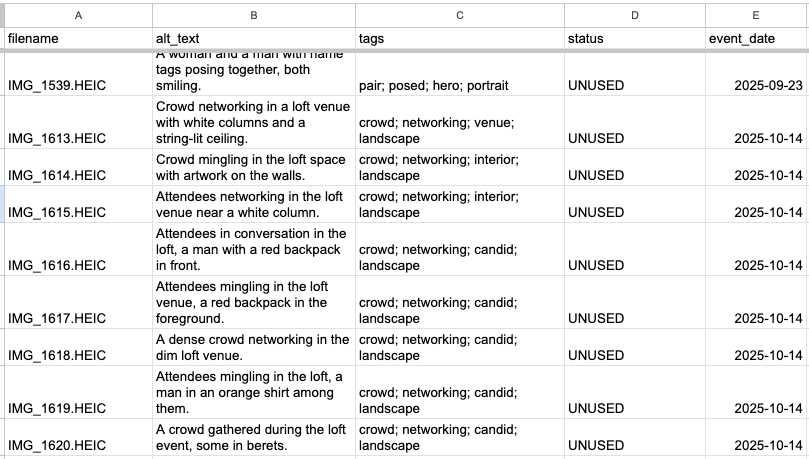This screenshot has width=809, height=459.
Task: Select column E header
Action: (x=756, y=15)
